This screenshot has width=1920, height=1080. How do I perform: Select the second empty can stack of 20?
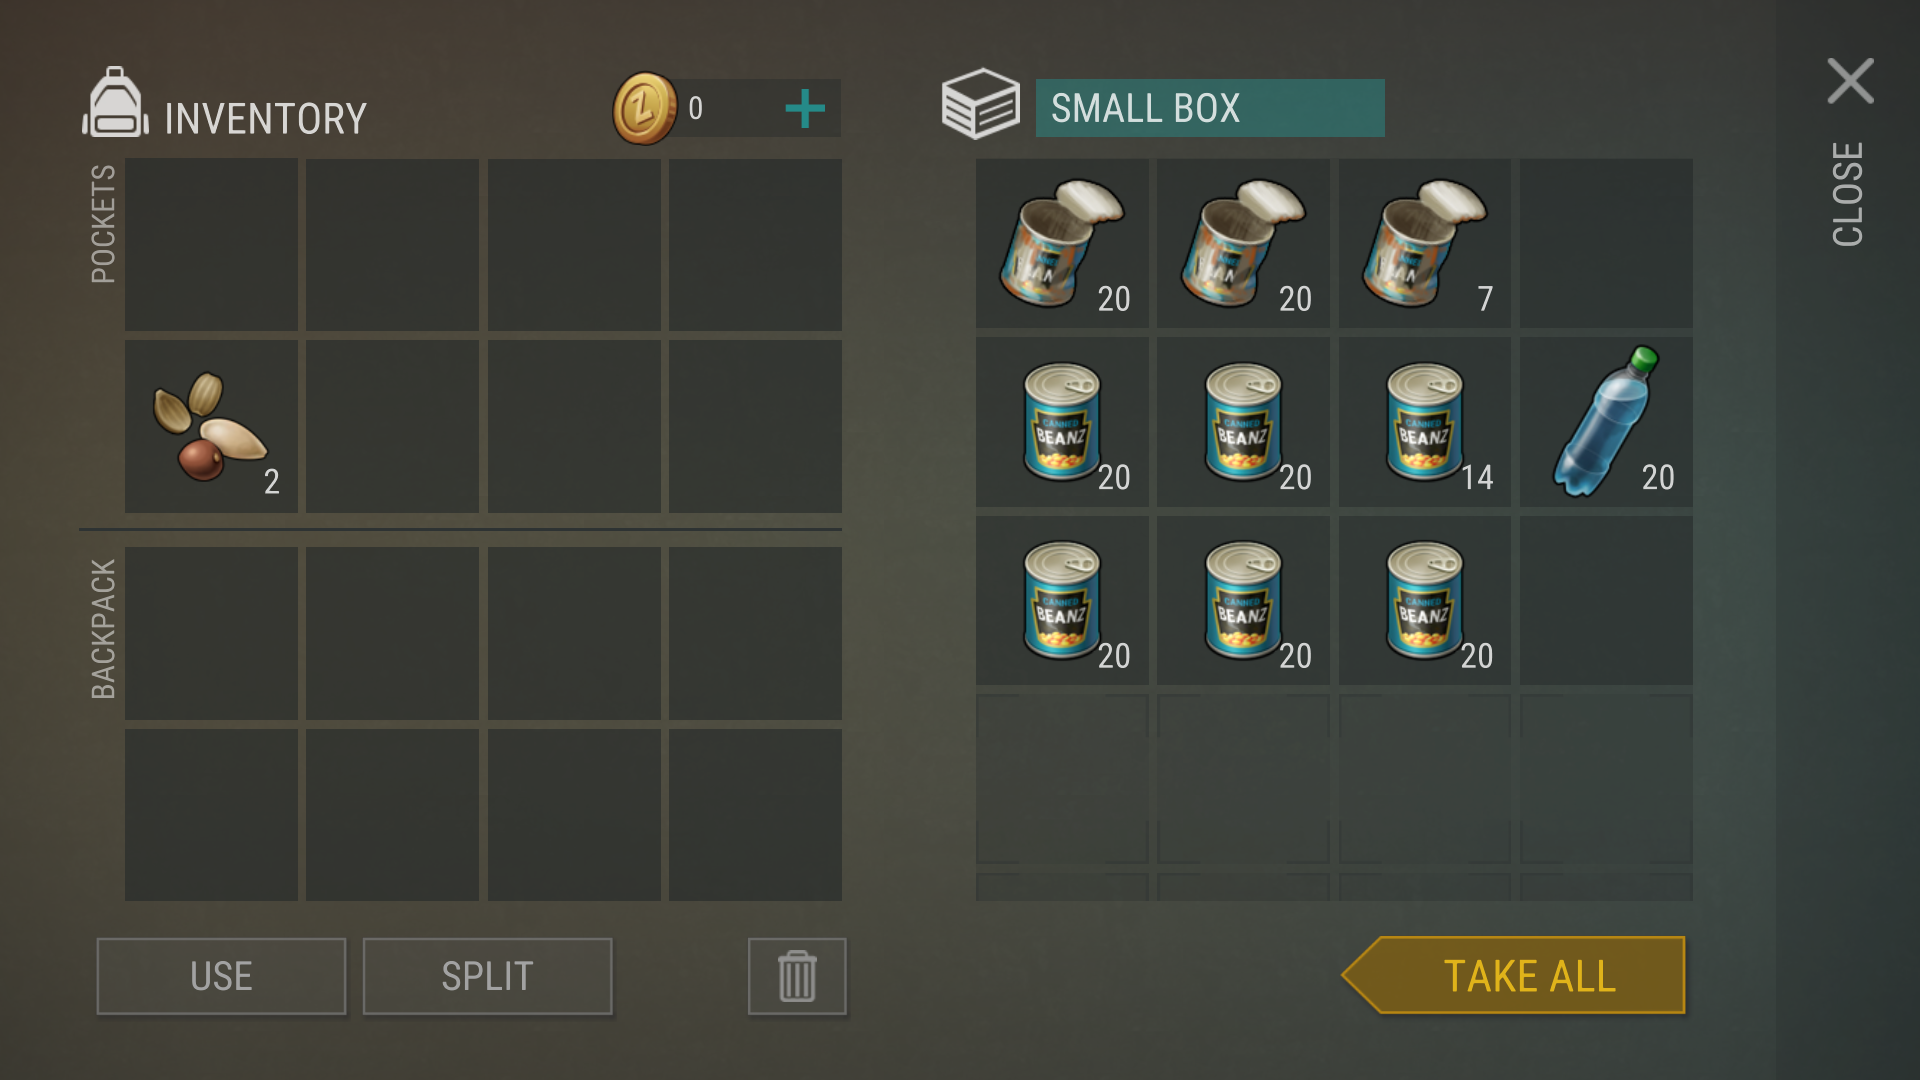[x=1243, y=243]
